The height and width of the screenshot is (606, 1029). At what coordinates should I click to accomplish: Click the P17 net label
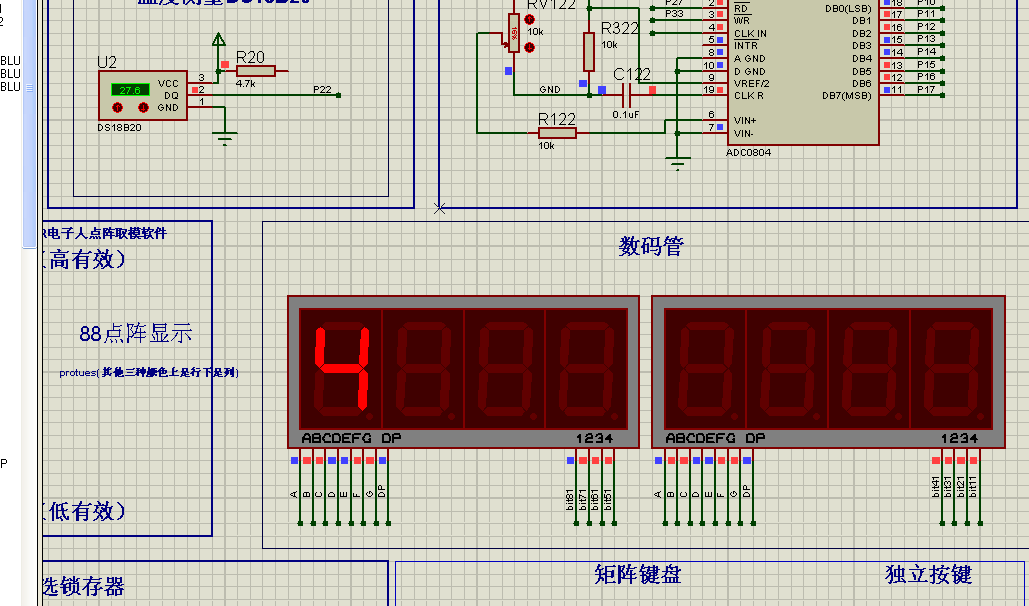[926, 89]
